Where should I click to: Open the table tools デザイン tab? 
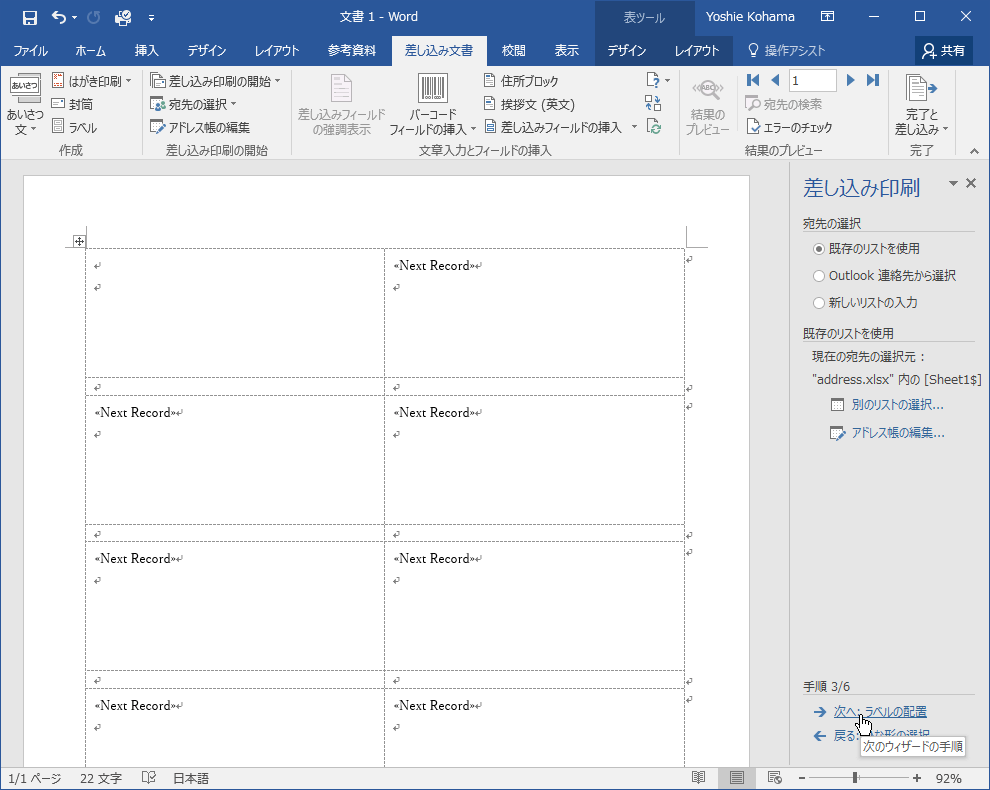click(626, 51)
